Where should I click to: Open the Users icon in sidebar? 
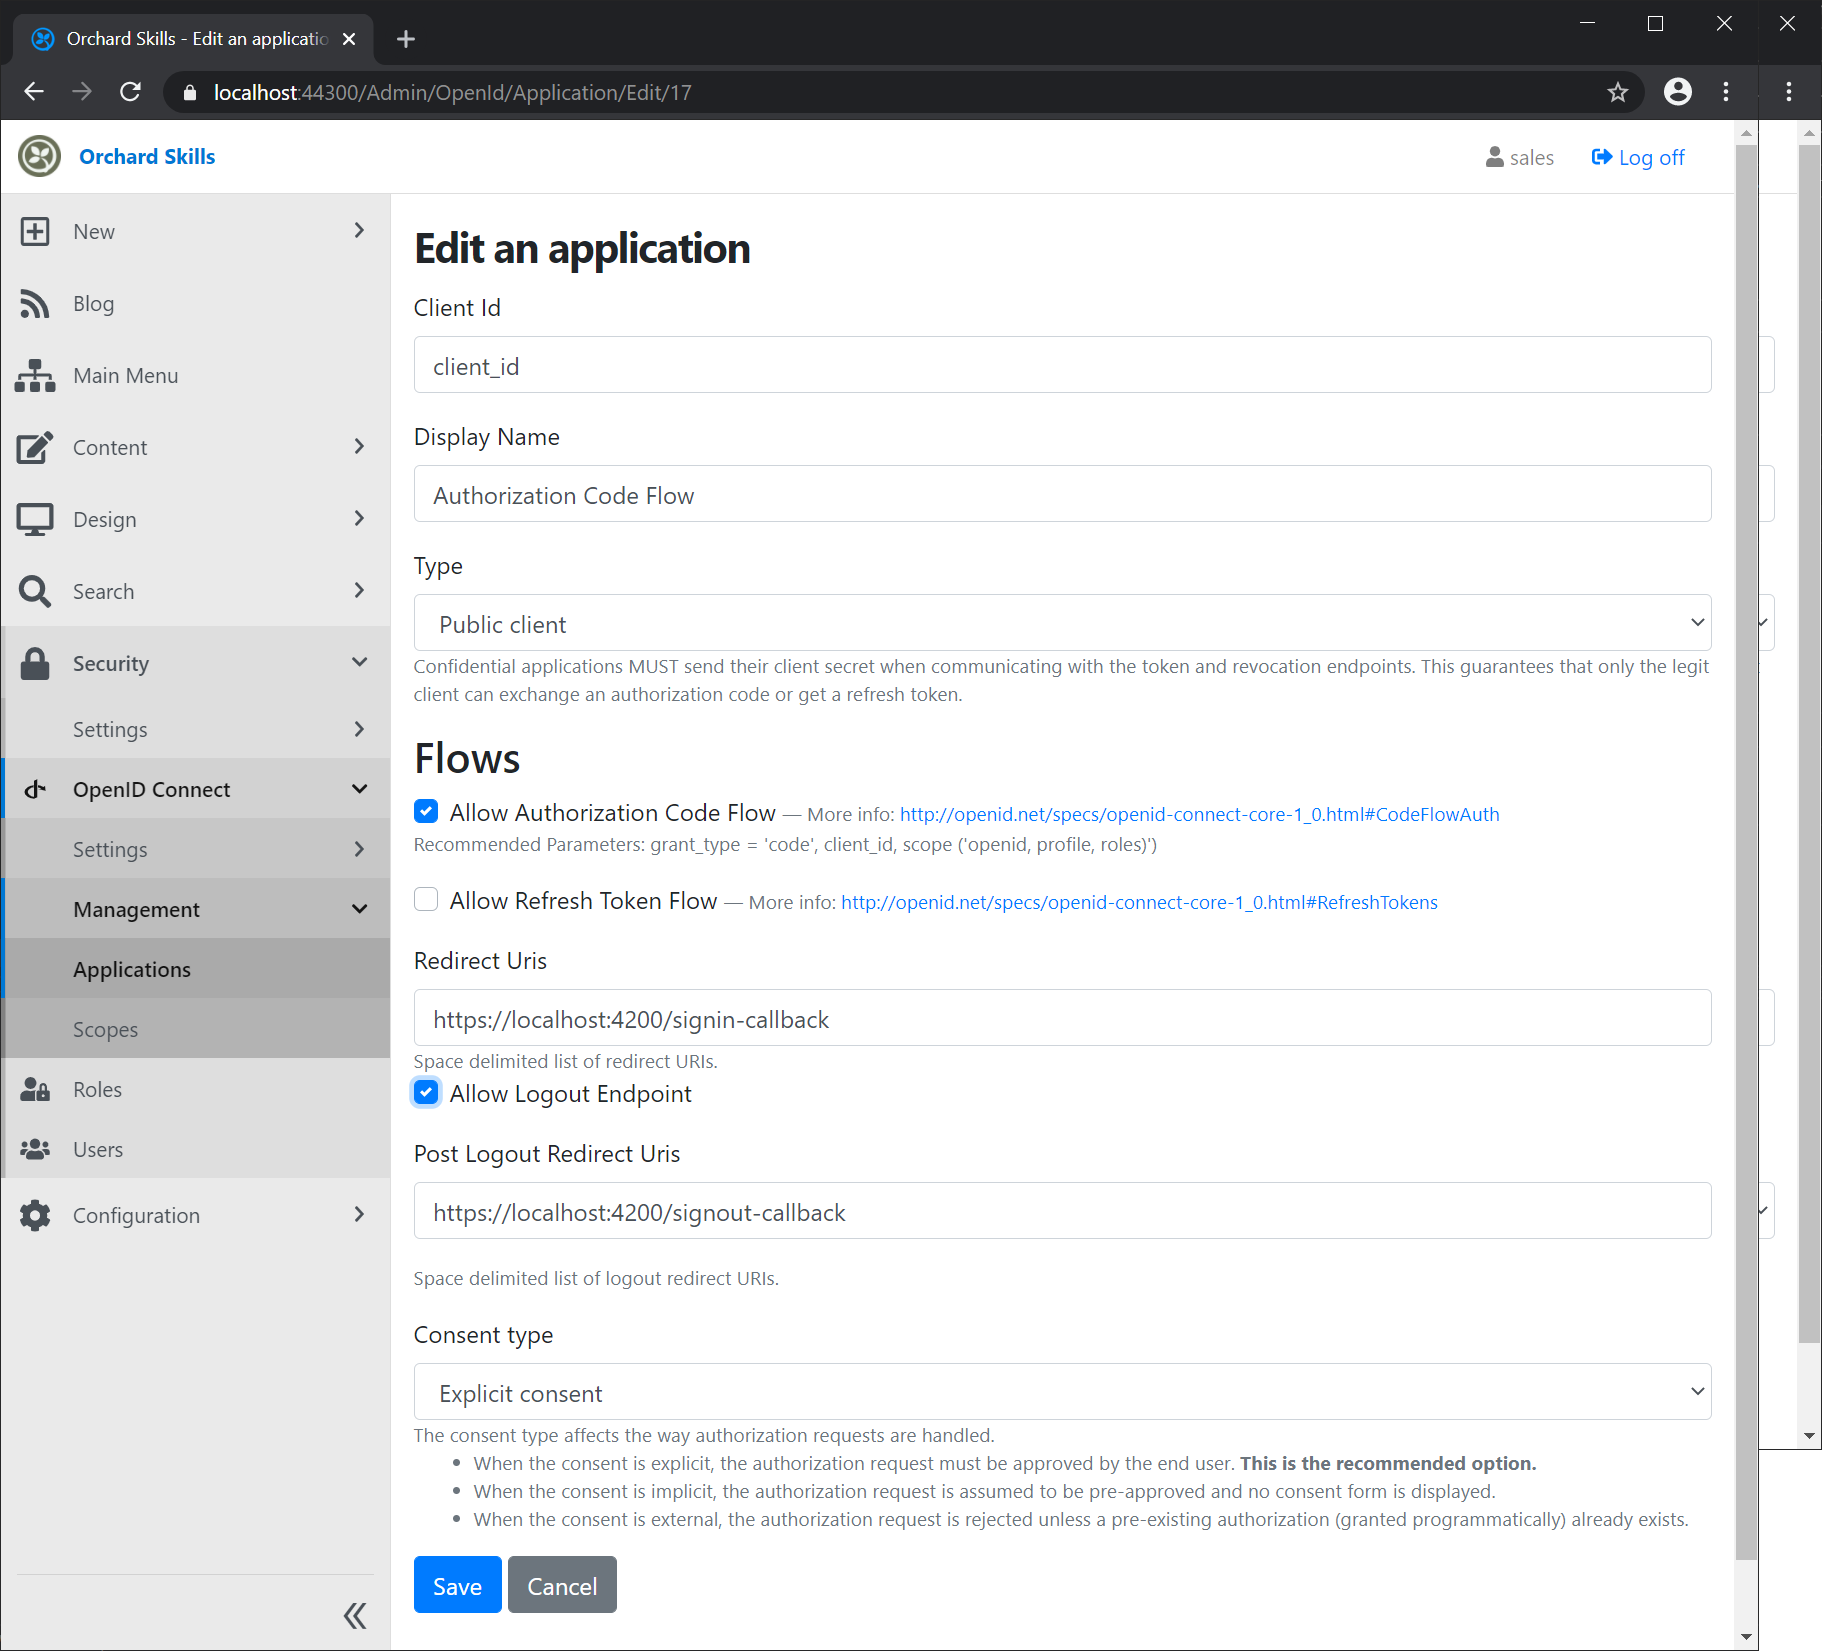click(36, 1149)
